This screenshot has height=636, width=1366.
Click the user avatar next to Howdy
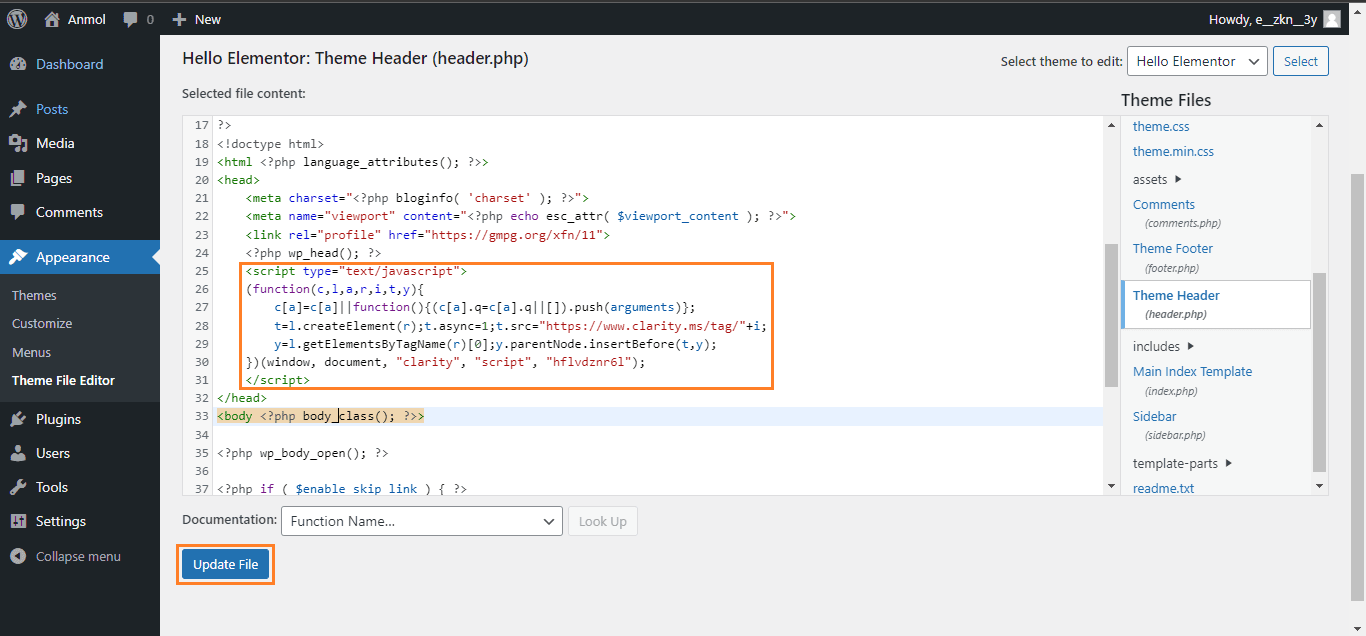[x=1331, y=18]
